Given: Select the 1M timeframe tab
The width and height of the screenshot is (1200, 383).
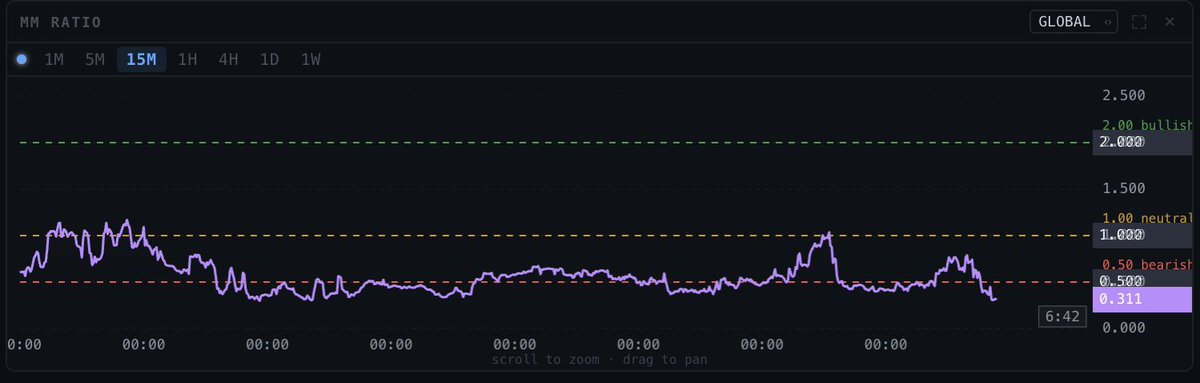Looking at the screenshot, I should coord(54,59).
